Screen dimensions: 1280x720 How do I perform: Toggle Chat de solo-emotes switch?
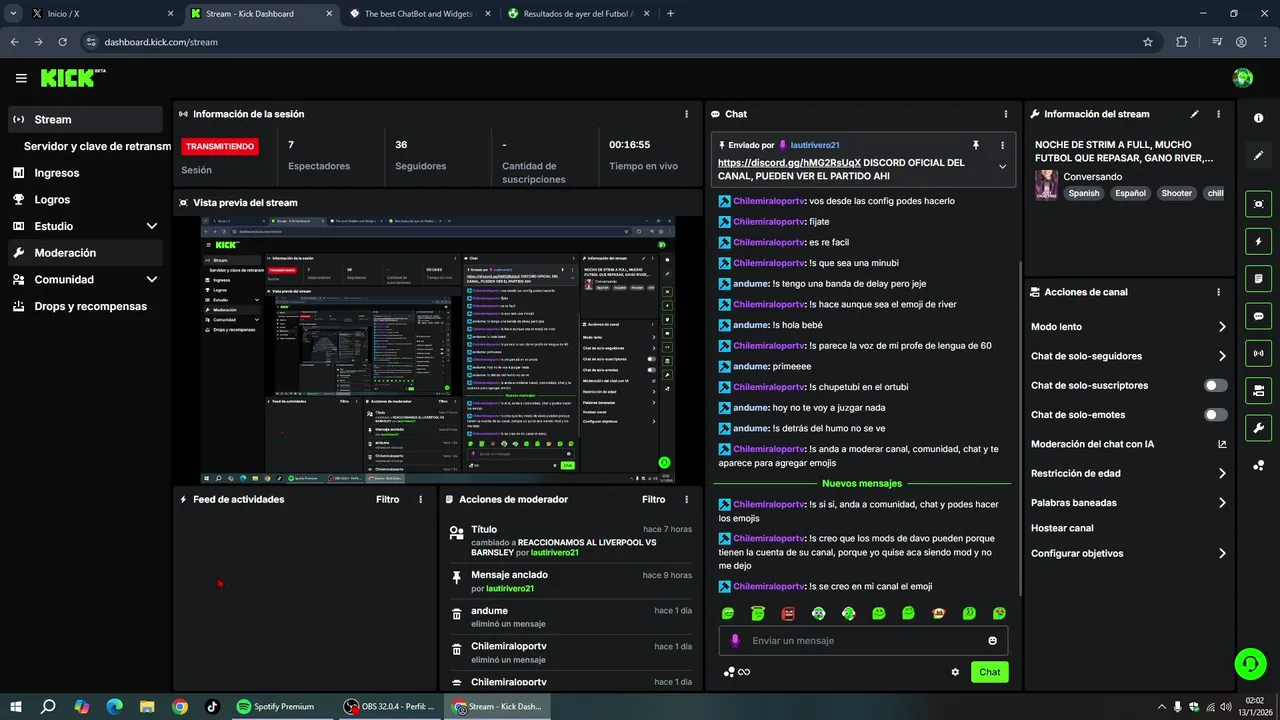1215,414
